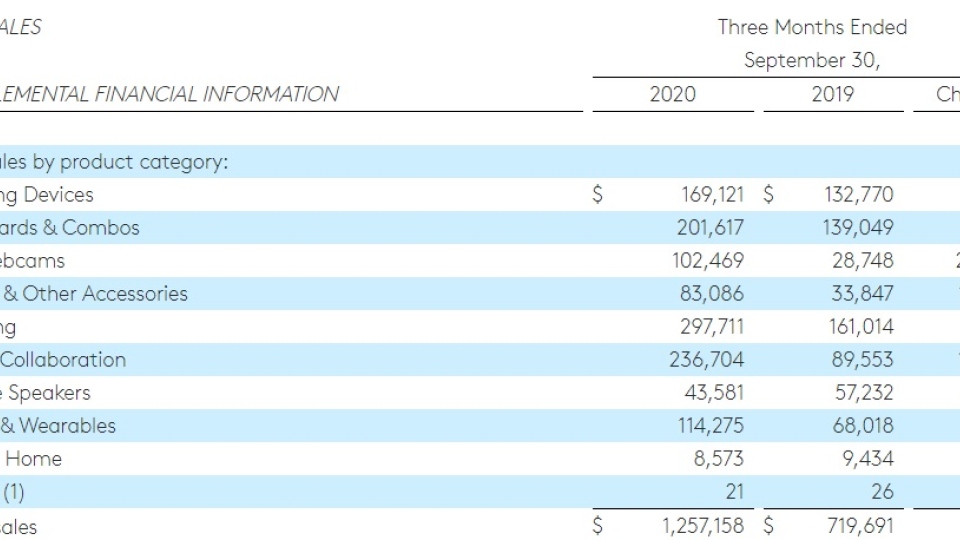
Task: Select the Speakers 2019 value 57,232
Action: coord(864,393)
